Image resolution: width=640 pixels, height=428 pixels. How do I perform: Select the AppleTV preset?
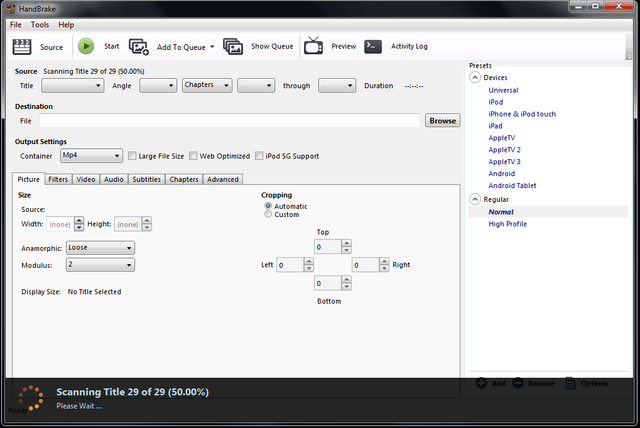[x=502, y=138]
